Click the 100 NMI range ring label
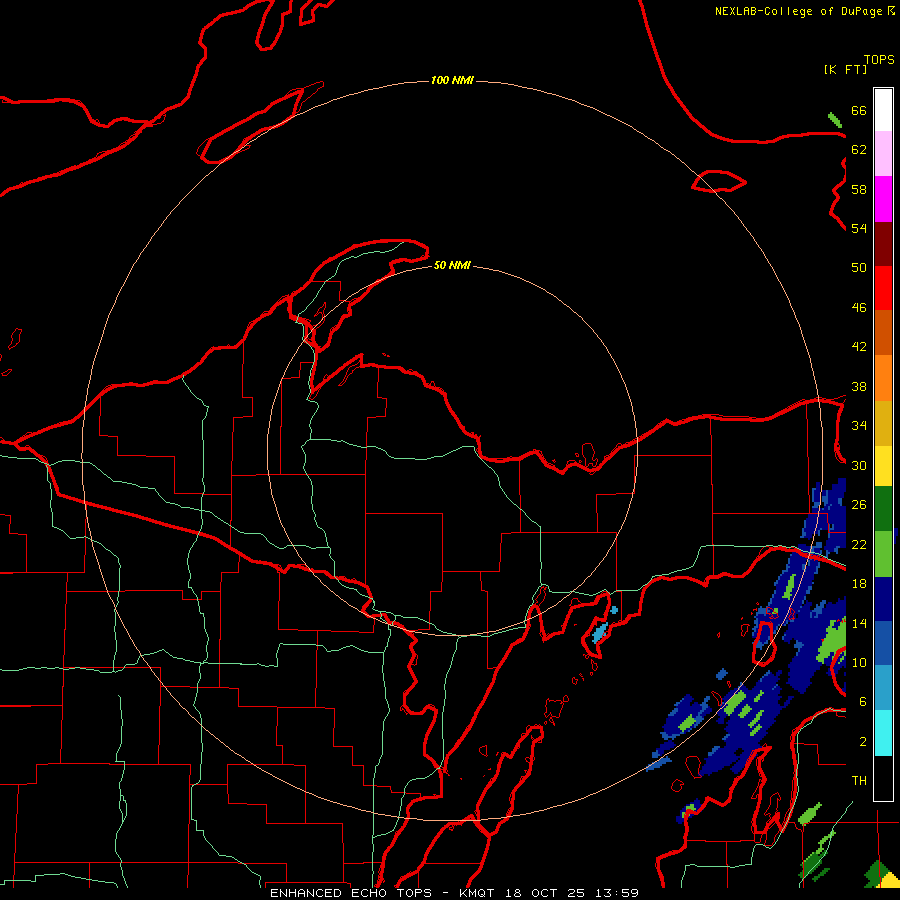Viewport: 900px width, 900px height. (452, 80)
